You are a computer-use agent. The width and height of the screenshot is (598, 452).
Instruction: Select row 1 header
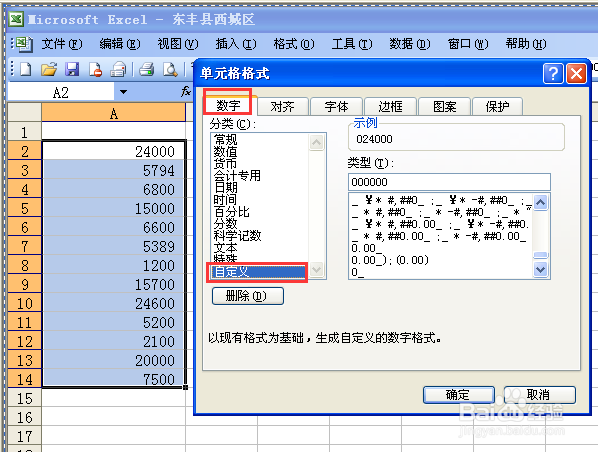coord(24,132)
